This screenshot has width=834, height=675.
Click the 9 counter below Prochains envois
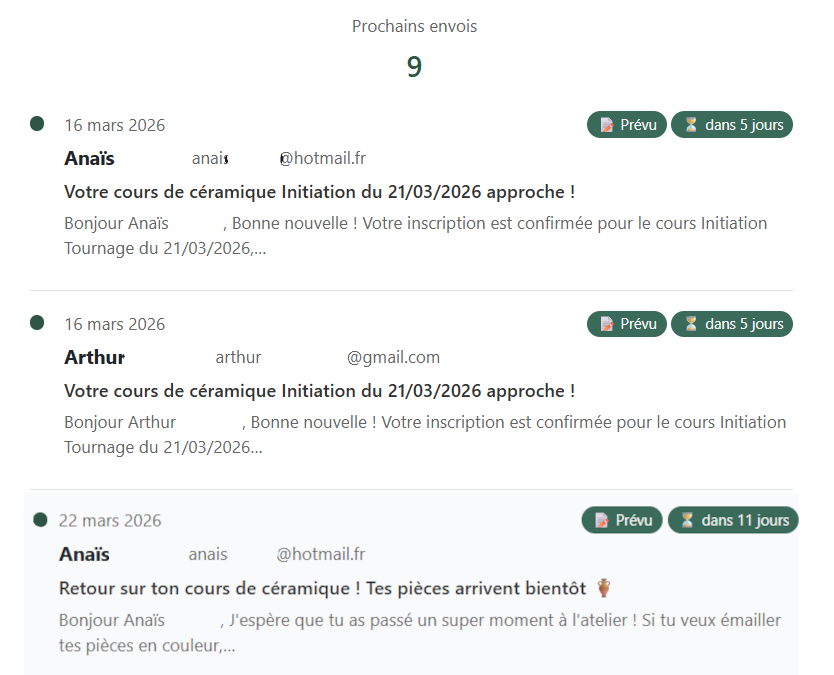(x=414, y=68)
